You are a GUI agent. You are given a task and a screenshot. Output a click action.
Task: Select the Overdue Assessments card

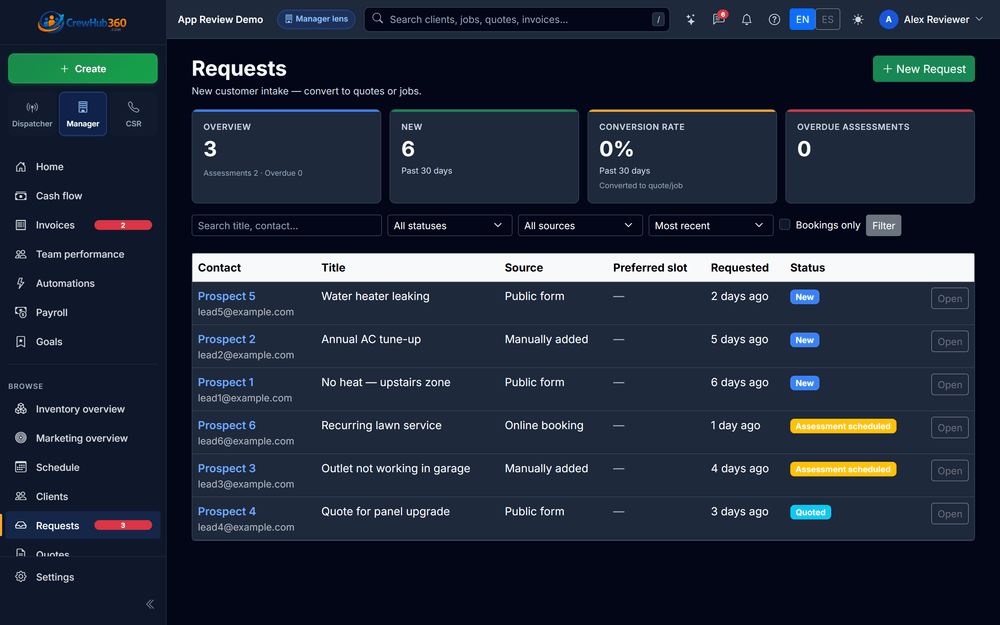tap(879, 156)
